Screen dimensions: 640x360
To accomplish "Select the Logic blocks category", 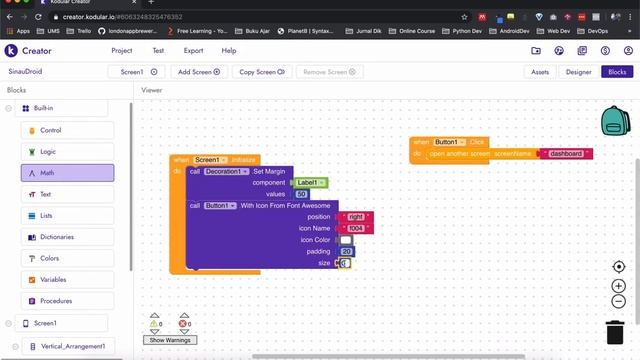I will (67, 151).
